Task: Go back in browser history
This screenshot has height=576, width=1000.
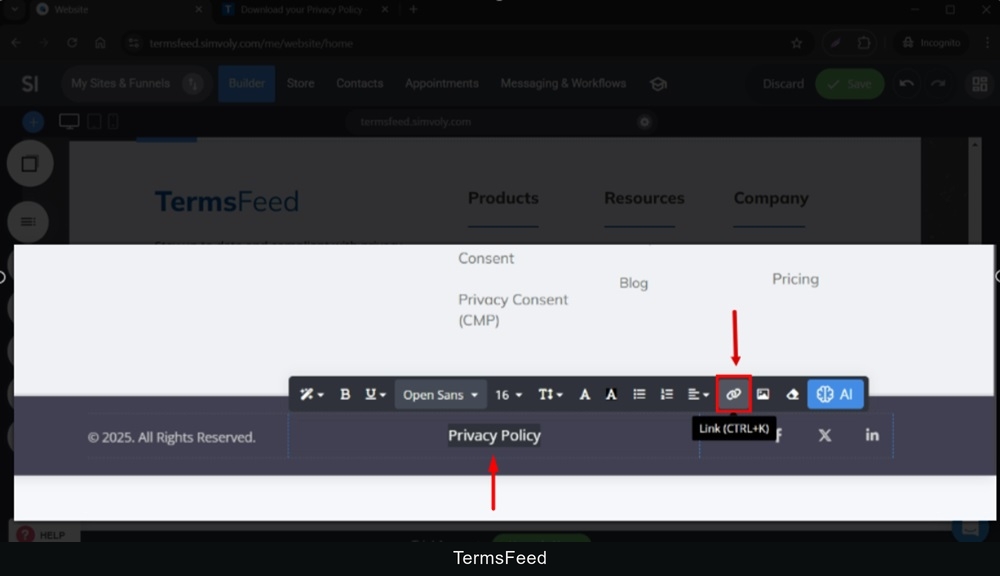Action: [16, 43]
